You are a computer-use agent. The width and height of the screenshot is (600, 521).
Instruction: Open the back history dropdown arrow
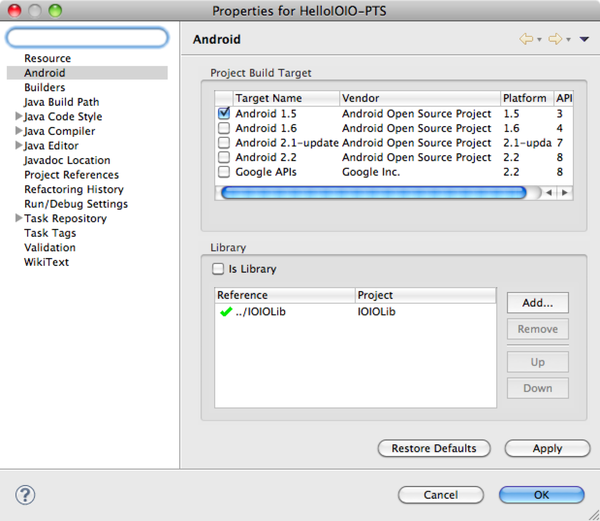point(539,39)
